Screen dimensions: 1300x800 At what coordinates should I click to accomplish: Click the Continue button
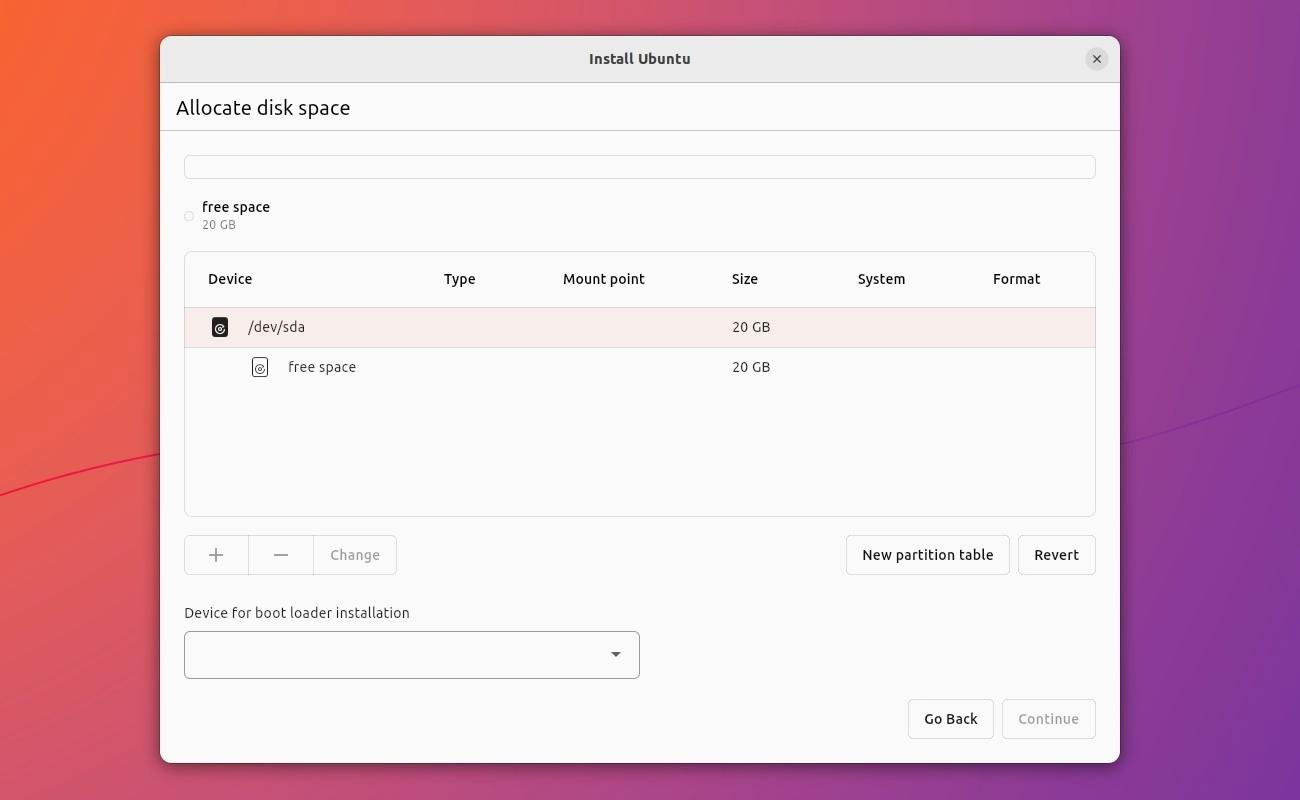pos(1049,719)
